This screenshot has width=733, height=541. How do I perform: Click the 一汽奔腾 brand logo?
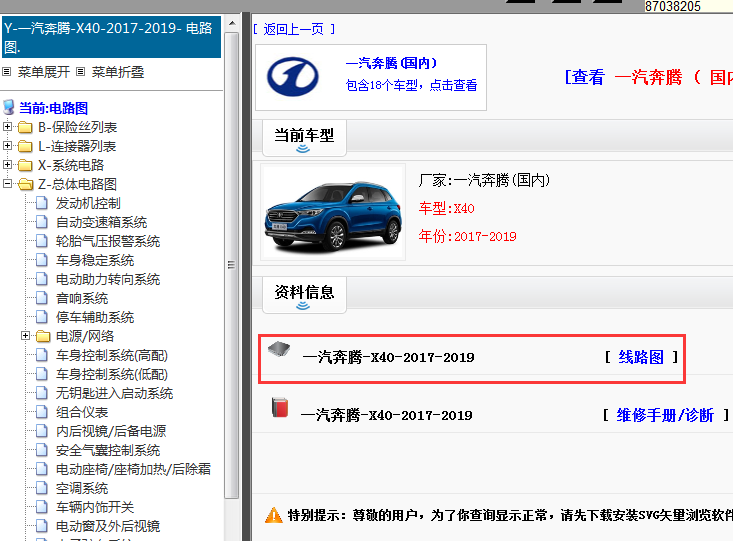pyautogui.click(x=293, y=77)
